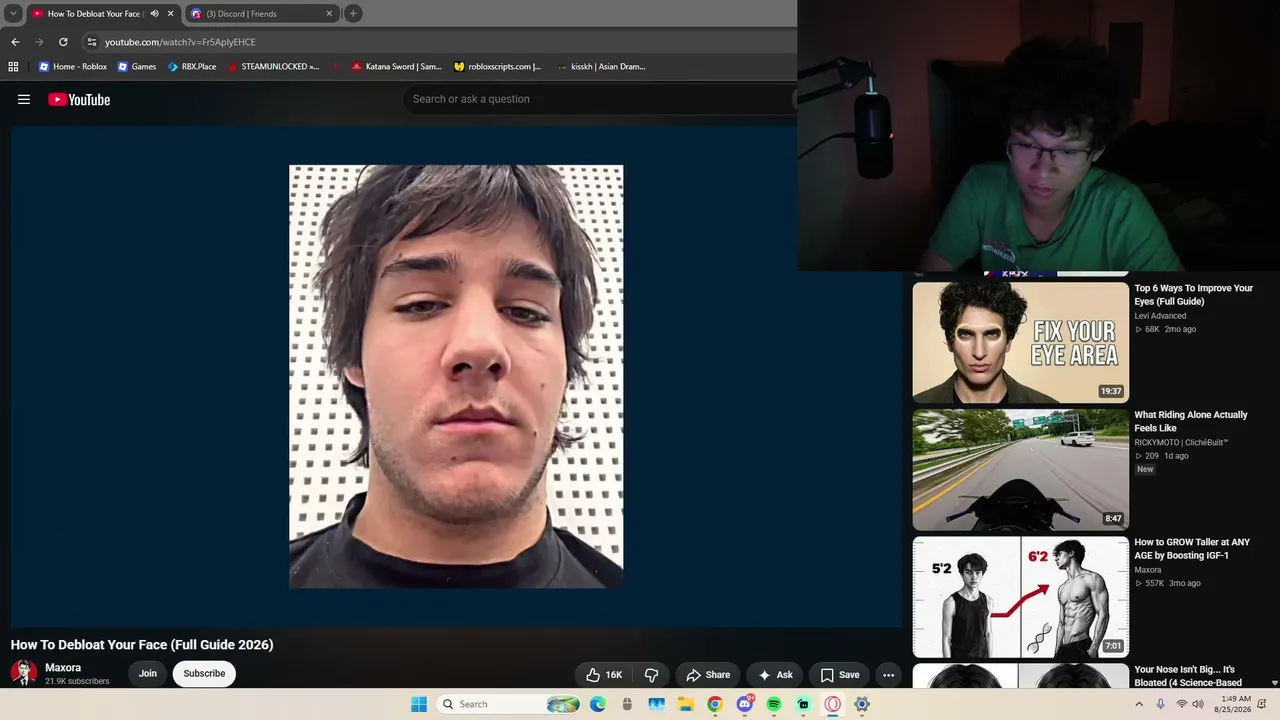Screen dimensions: 1280x720
Task: Open the Windows Start menu
Action: [x=419, y=704]
